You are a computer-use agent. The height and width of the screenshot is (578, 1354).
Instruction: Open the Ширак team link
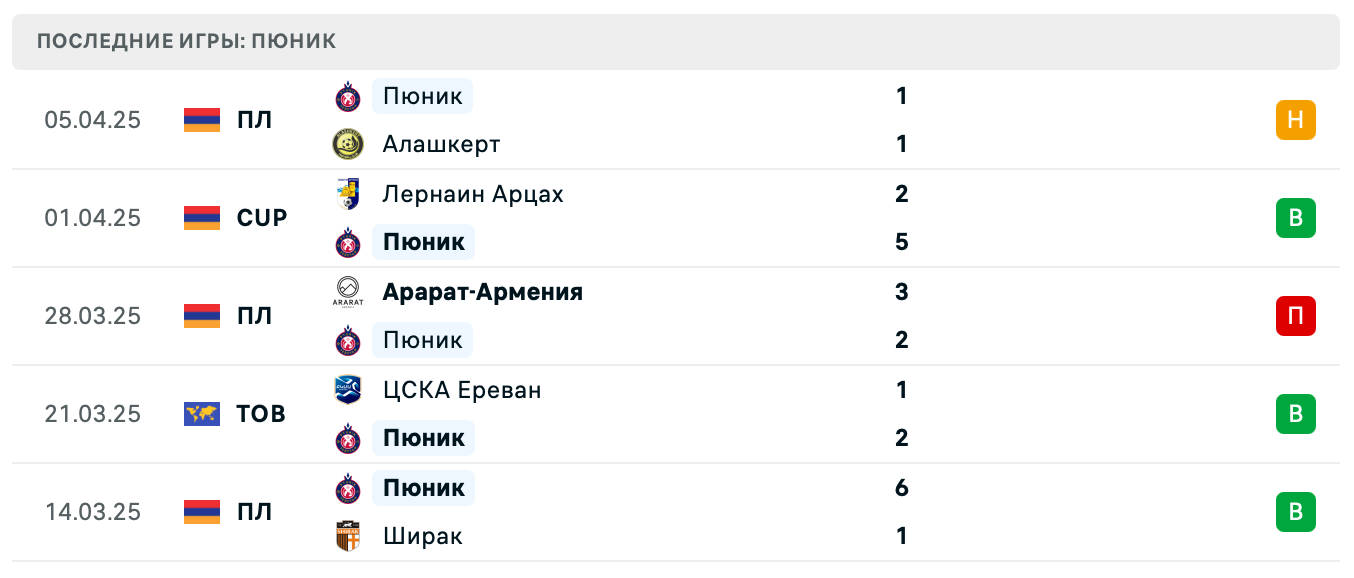(x=422, y=536)
